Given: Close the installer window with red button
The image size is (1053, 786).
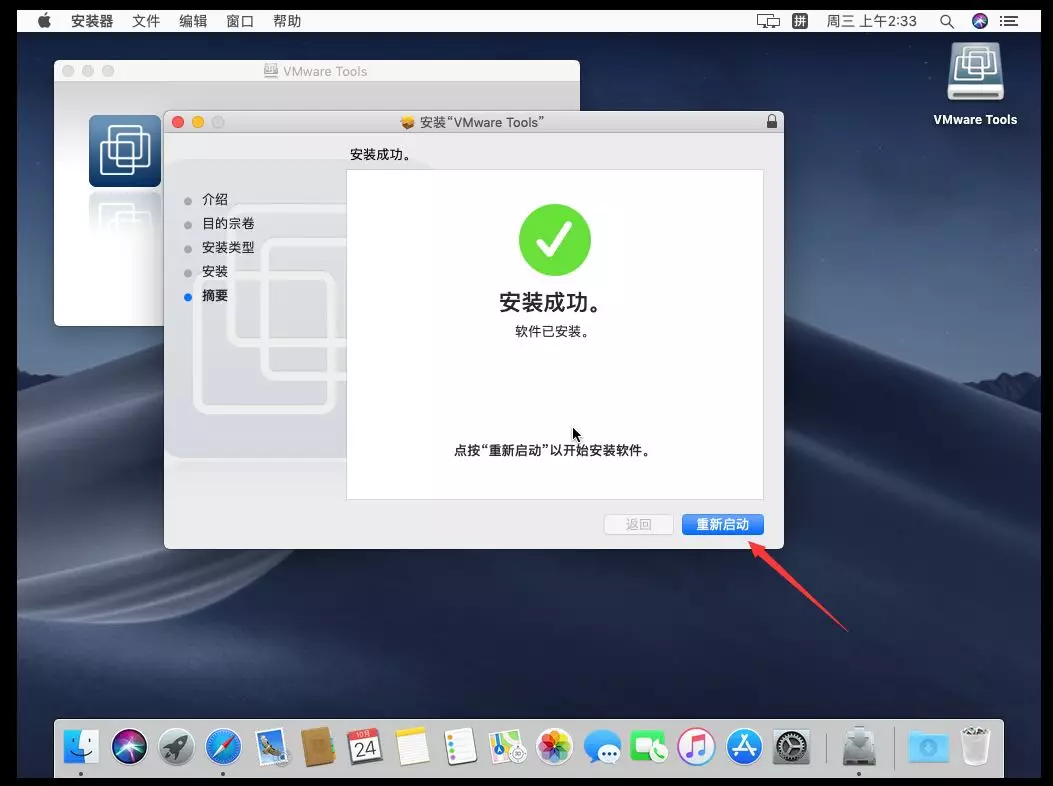Looking at the screenshot, I should pos(178,122).
